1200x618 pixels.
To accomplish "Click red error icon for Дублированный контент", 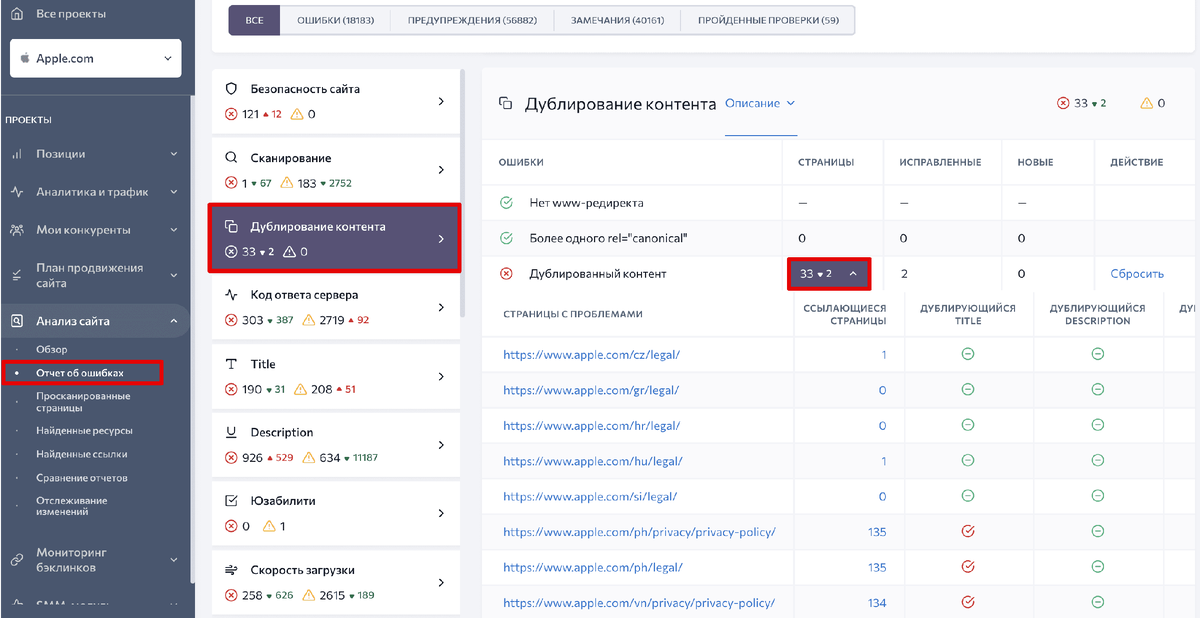I will point(506,273).
